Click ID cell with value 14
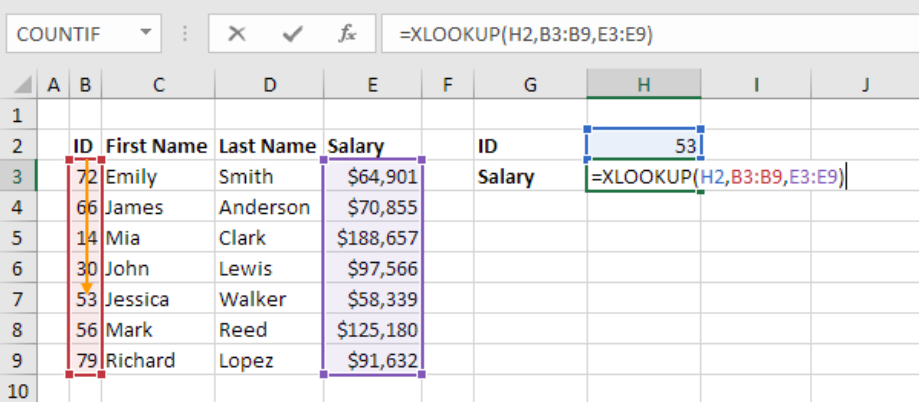Image resolution: width=919 pixels, height=402 pixels. pyautogui.click(x=86, y=237)
